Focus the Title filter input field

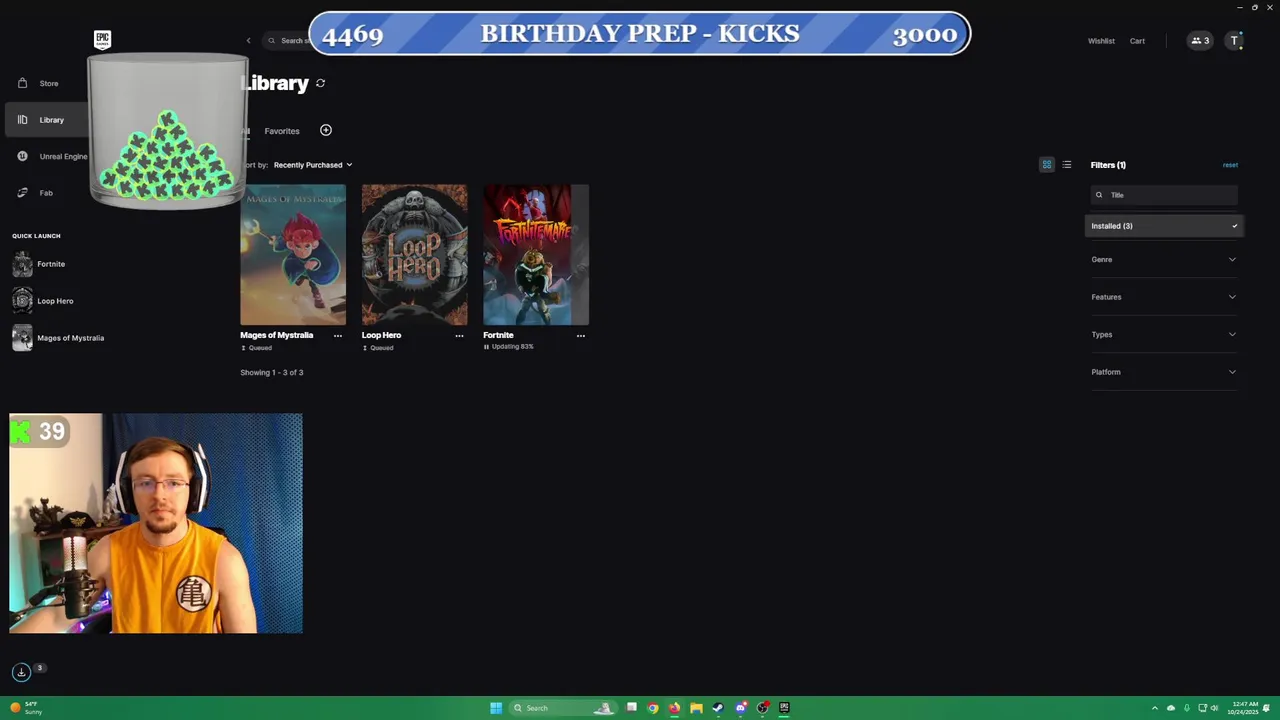(1164, 195)
